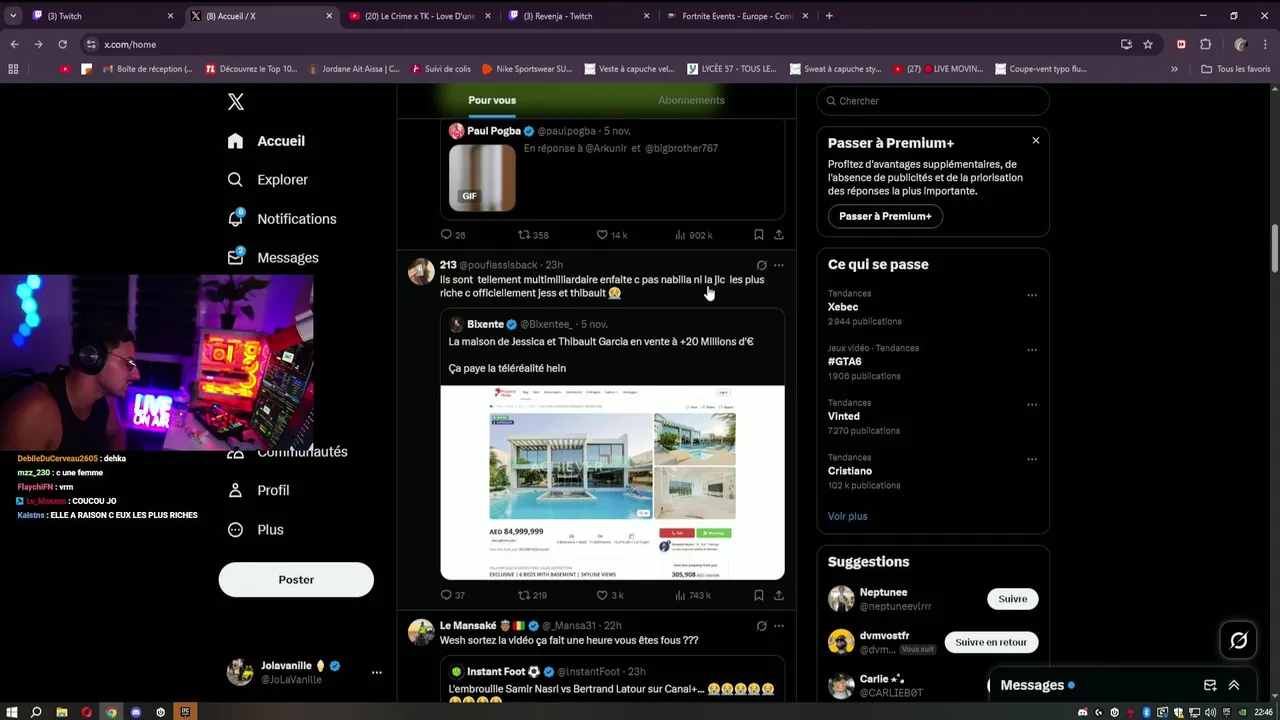Click the X logo in the sidebar
This screenshot has width=1280, height=720.
[x=236, y=102]
